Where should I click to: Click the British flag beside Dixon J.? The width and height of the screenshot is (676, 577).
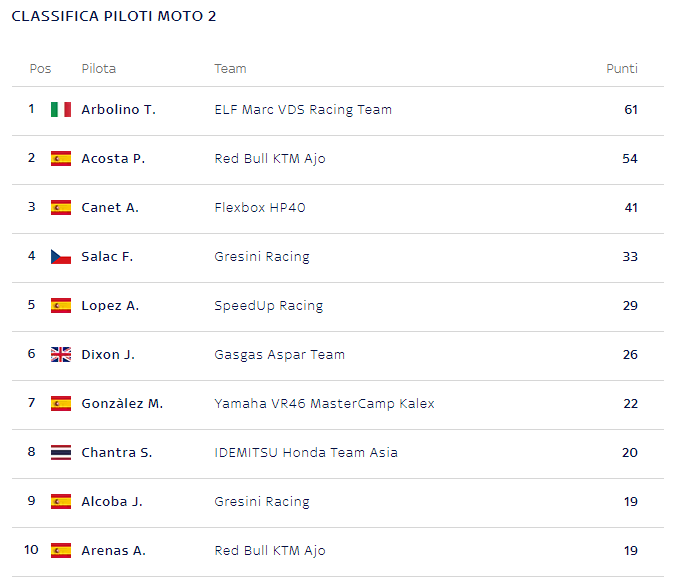(61, 354)
